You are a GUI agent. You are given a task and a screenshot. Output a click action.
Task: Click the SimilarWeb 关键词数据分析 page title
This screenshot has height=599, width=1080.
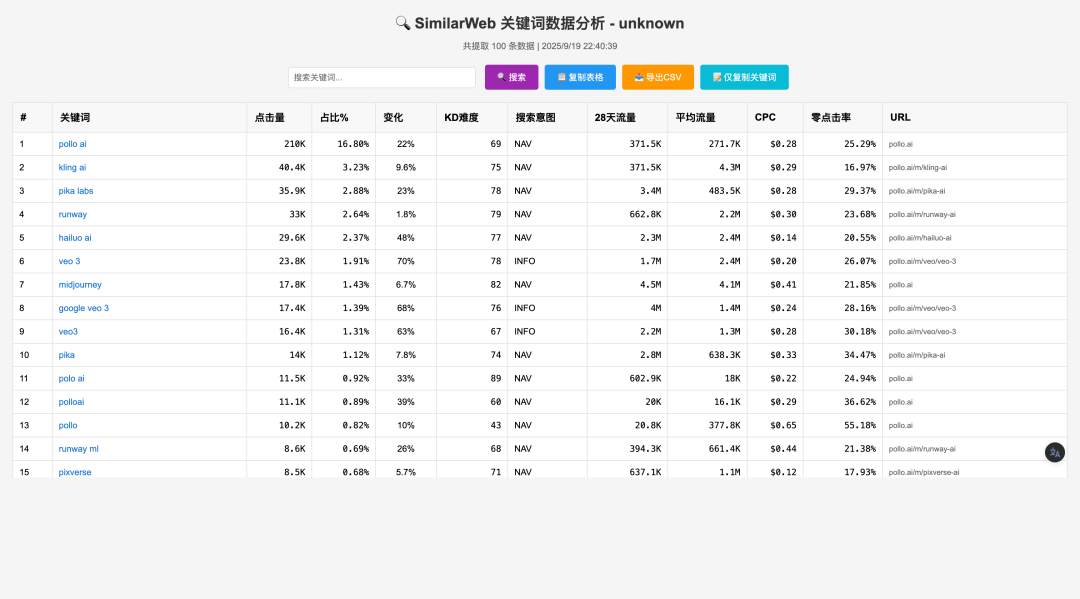point(540,23)
